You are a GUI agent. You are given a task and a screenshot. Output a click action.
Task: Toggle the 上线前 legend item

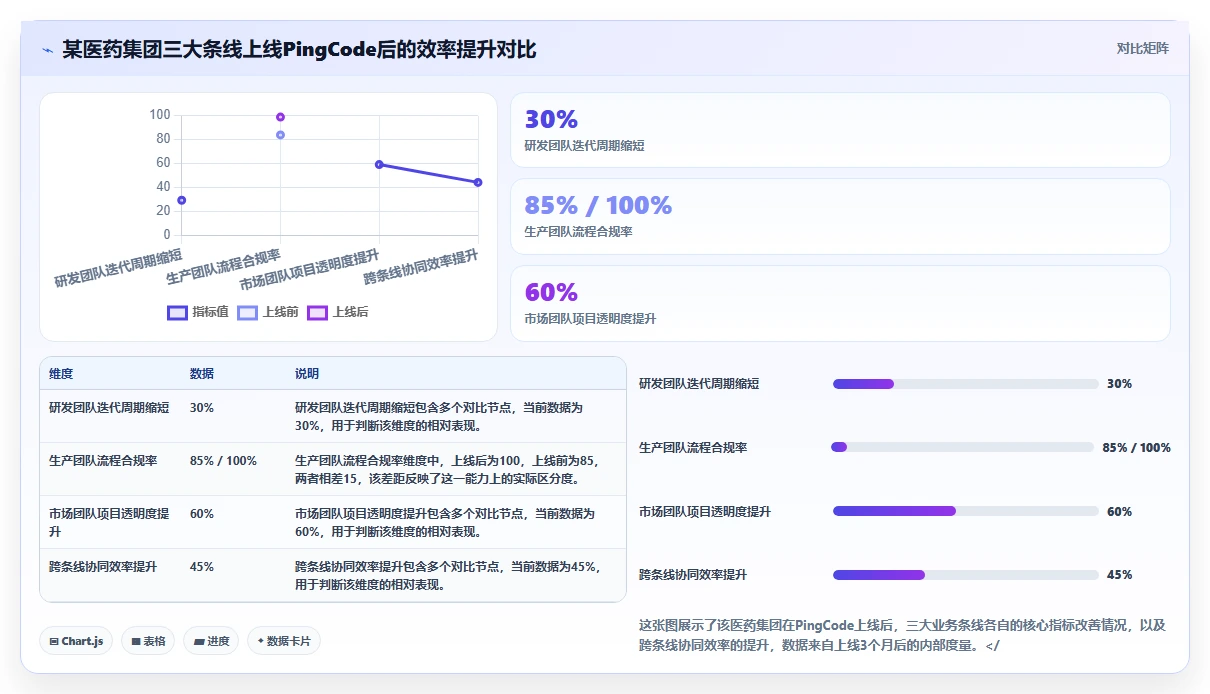tap(268, 312)
